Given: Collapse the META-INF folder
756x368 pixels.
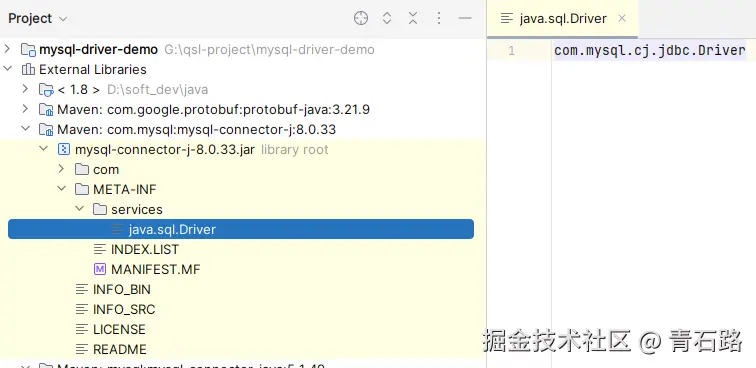Looking at the screenshot, I should (61, 189).
